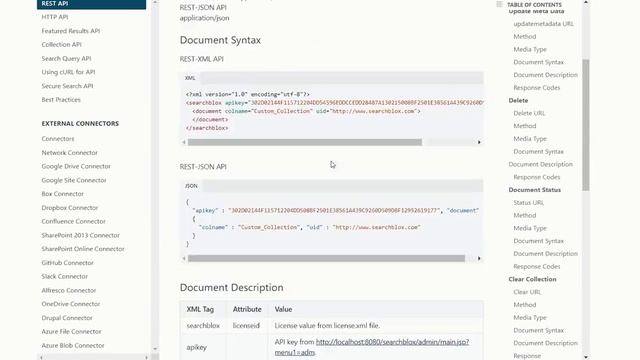Click left arrow of JSON code scrollbar
640x360 pixels.
(184, 258)
